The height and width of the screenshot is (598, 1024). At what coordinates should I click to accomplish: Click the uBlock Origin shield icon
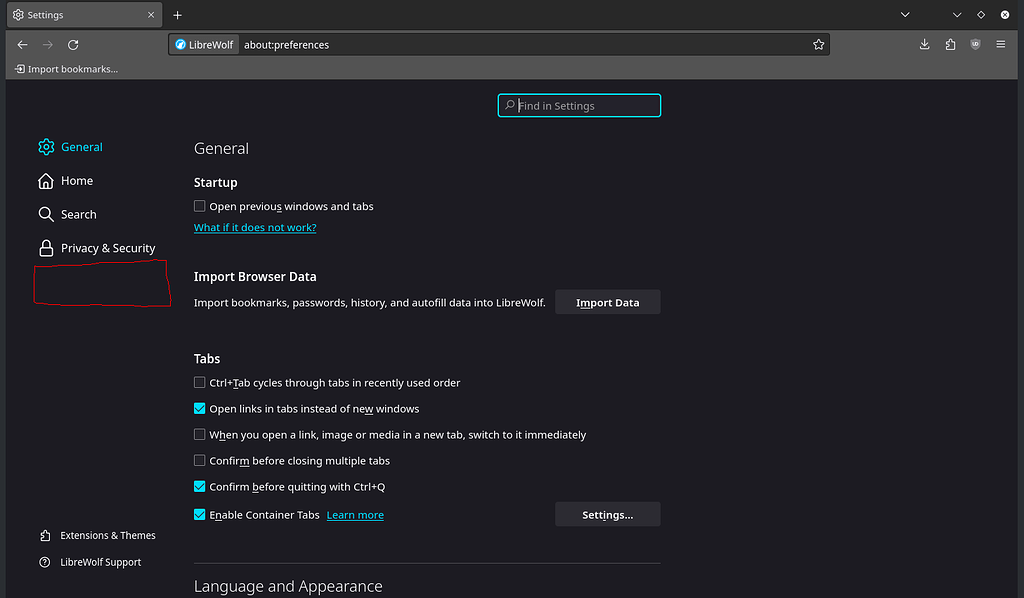(975, 44)
